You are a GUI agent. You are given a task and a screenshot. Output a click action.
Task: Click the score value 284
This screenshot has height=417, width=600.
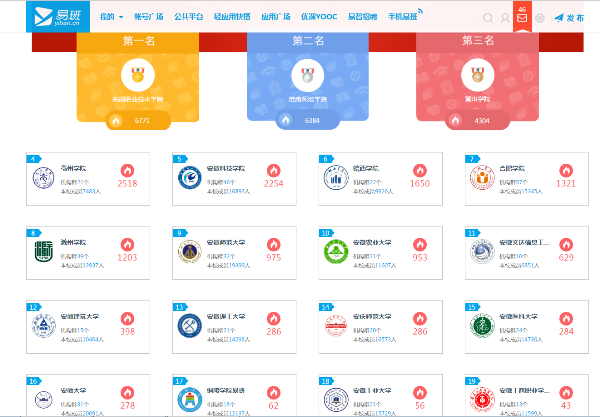click(x=566, y=332)
